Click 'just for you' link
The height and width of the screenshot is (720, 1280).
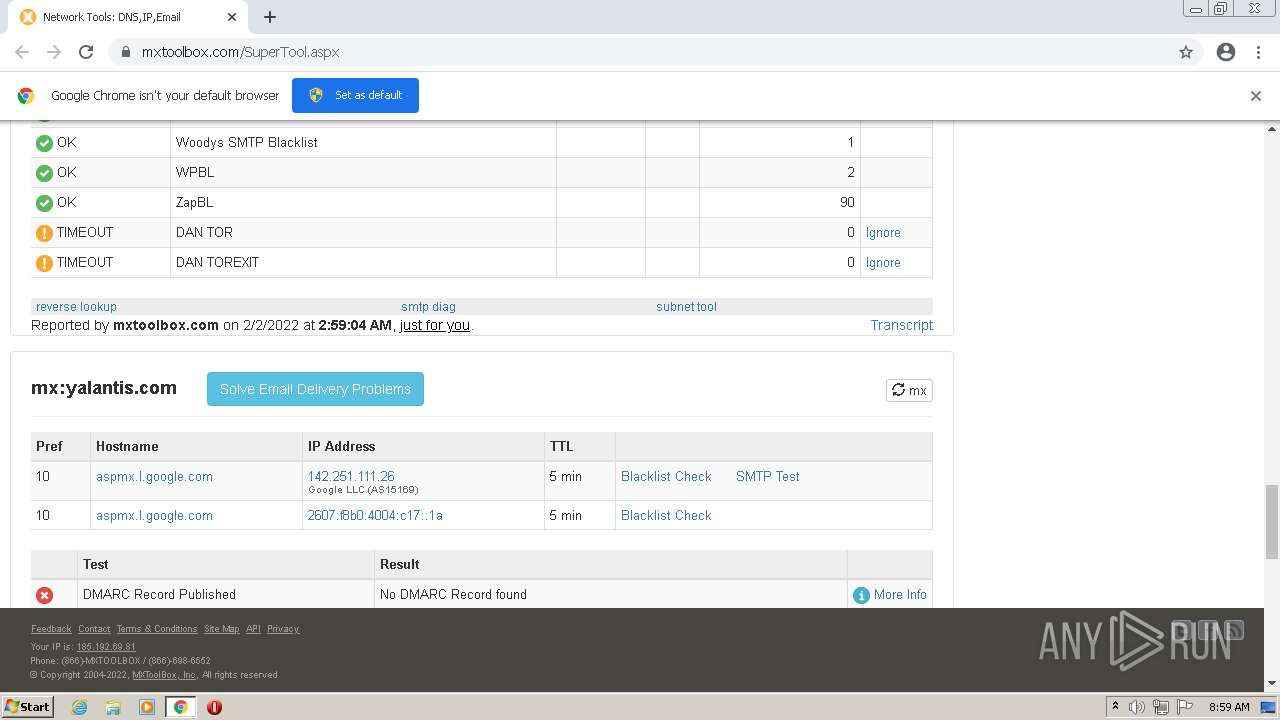pyautogui.click(x=434, y=325)
